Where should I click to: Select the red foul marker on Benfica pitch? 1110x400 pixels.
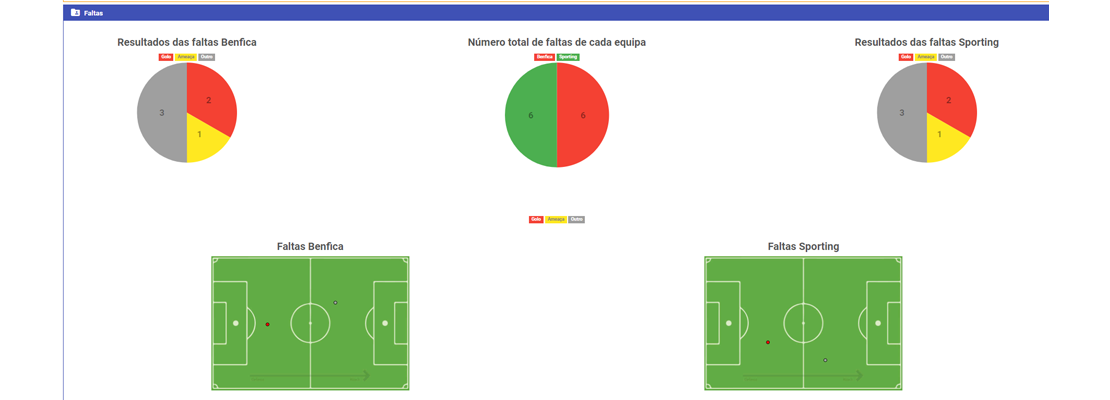268,324
